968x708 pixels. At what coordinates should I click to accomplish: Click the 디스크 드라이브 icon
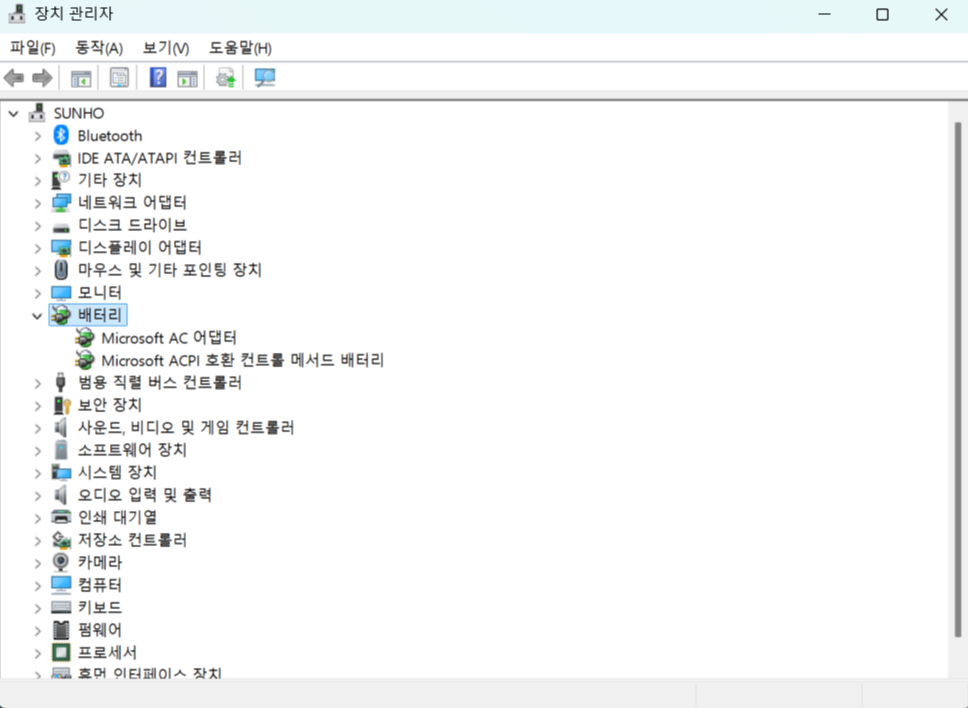pos(61,227)
